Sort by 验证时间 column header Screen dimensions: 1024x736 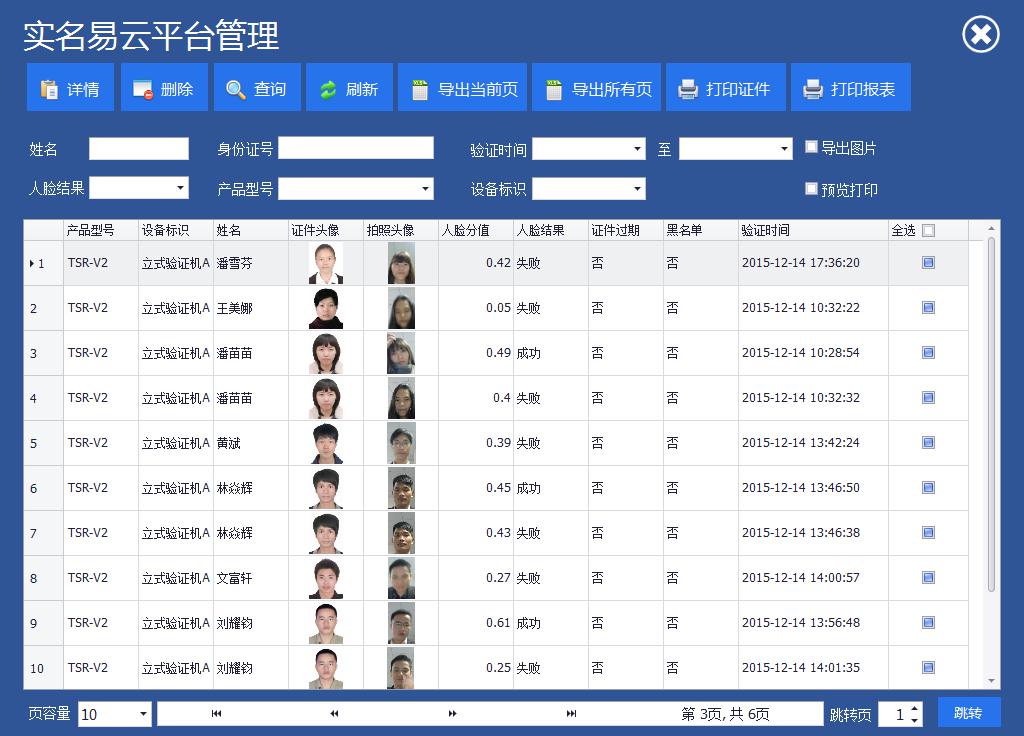[x=814, y=230]
